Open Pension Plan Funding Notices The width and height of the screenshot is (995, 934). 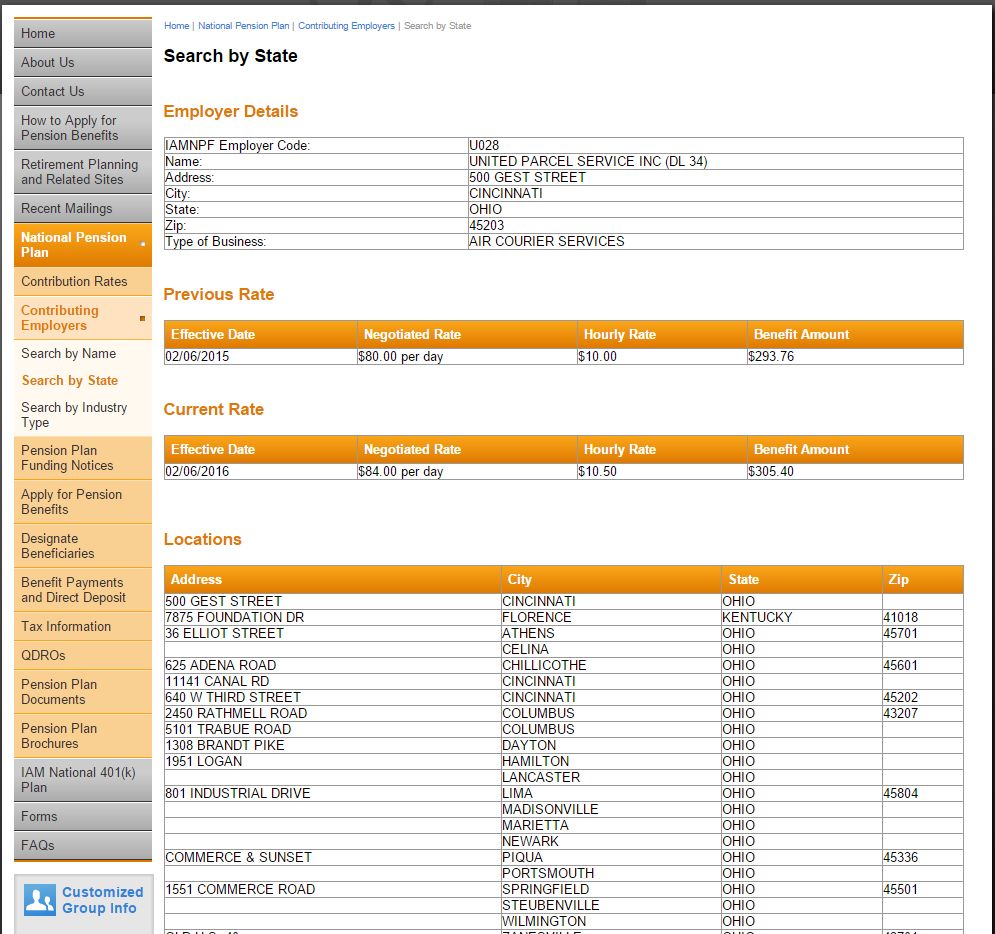83,458
